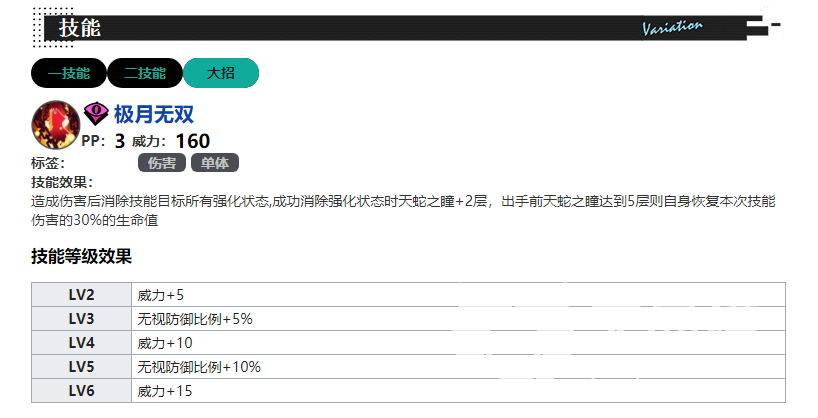Click the pink gem attribute icon
Viewport: 818px width, 418px height.
click(96, 114)
